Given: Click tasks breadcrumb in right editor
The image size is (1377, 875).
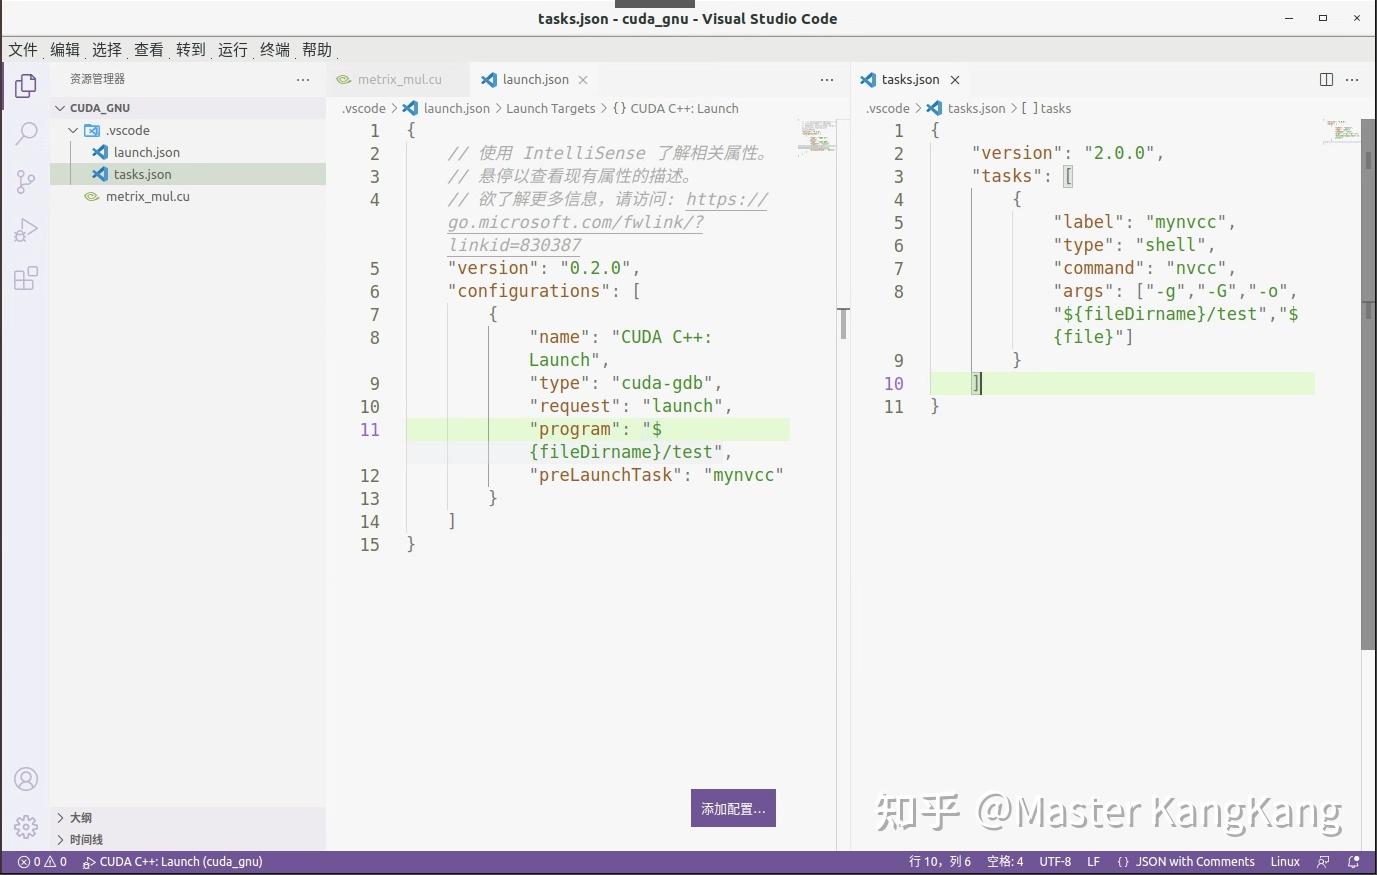Looking at the screenshot, I should tap(1046, 108).
